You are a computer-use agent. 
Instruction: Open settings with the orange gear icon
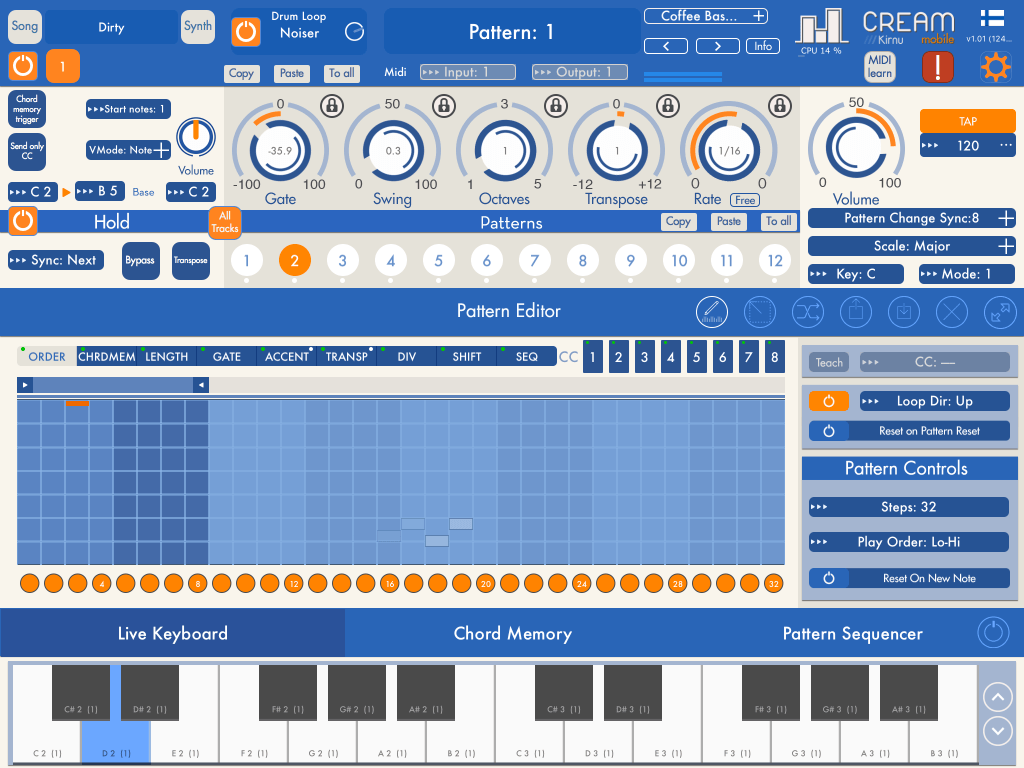click(x=995, y=67)
